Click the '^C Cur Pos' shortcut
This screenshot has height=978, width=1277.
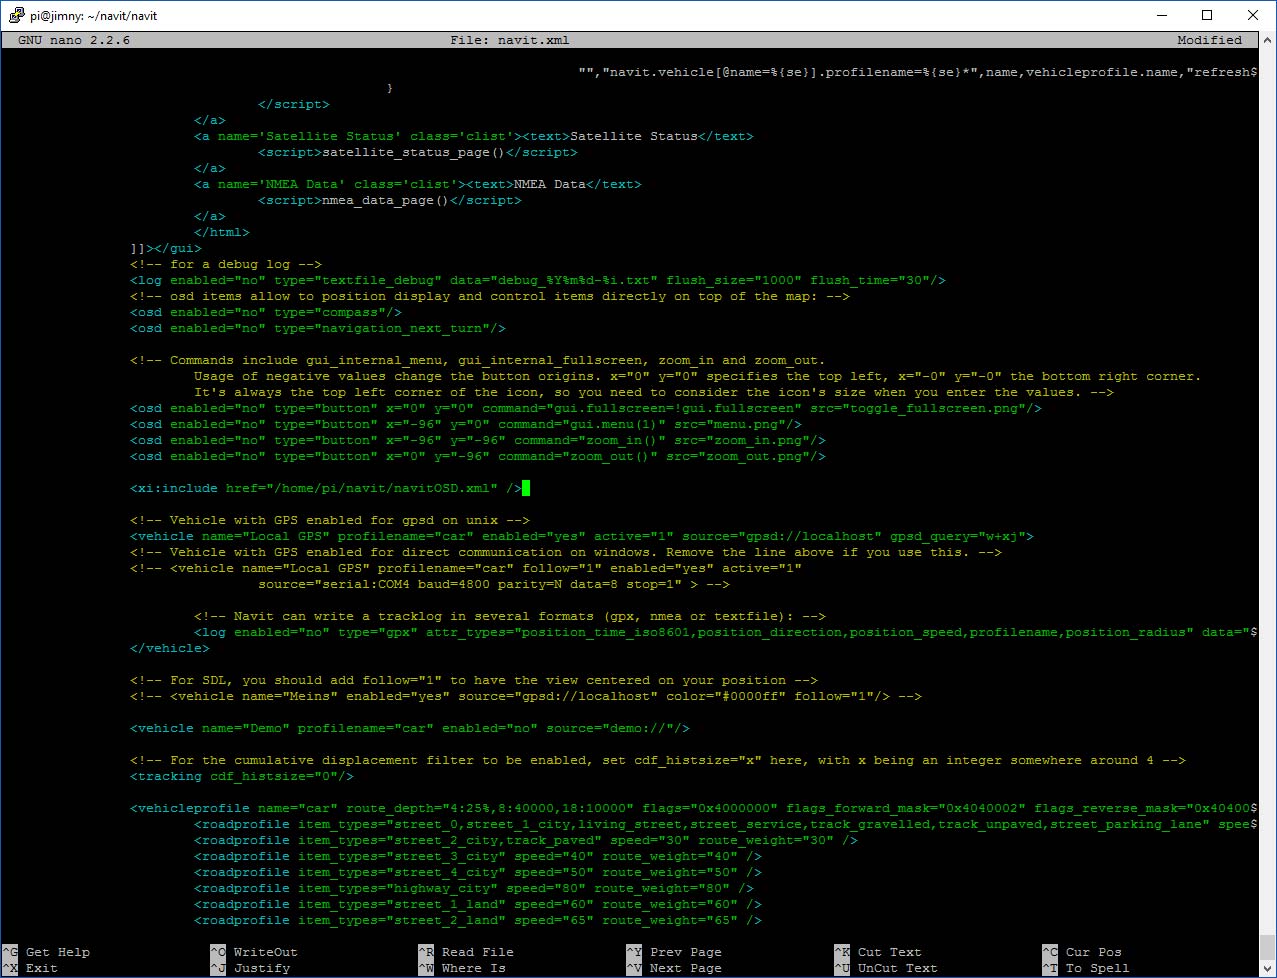(1082, 952)
